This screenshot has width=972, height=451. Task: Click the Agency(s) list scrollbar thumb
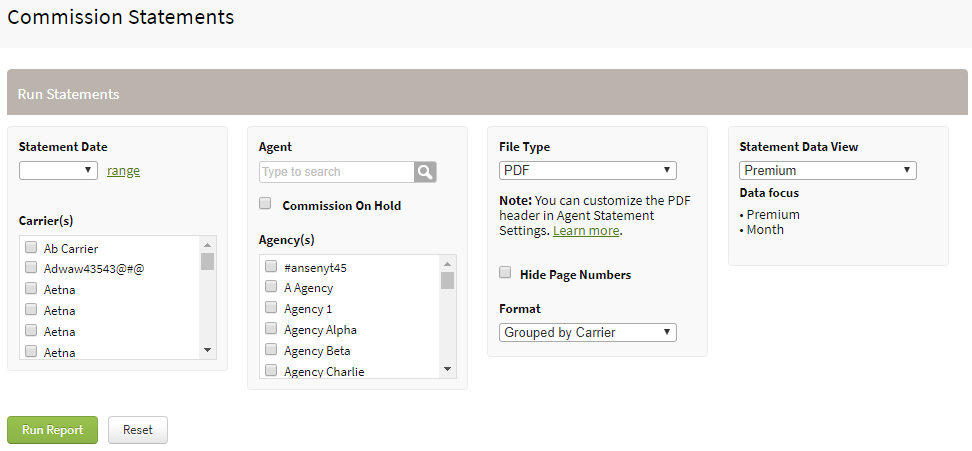click(x=448, y=280)
